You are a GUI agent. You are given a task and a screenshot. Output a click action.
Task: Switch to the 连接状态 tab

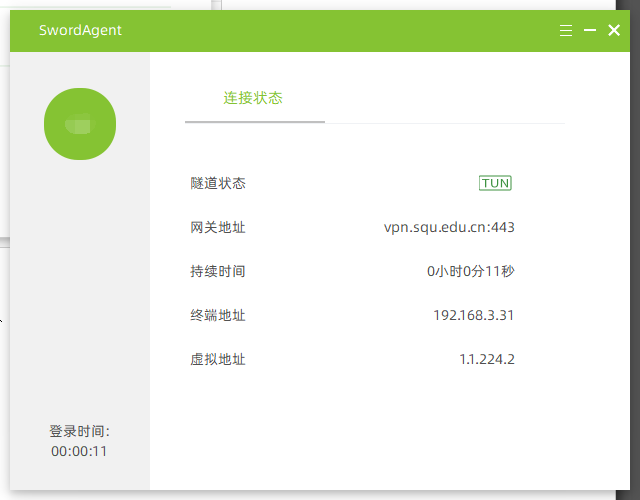(253, 98)
